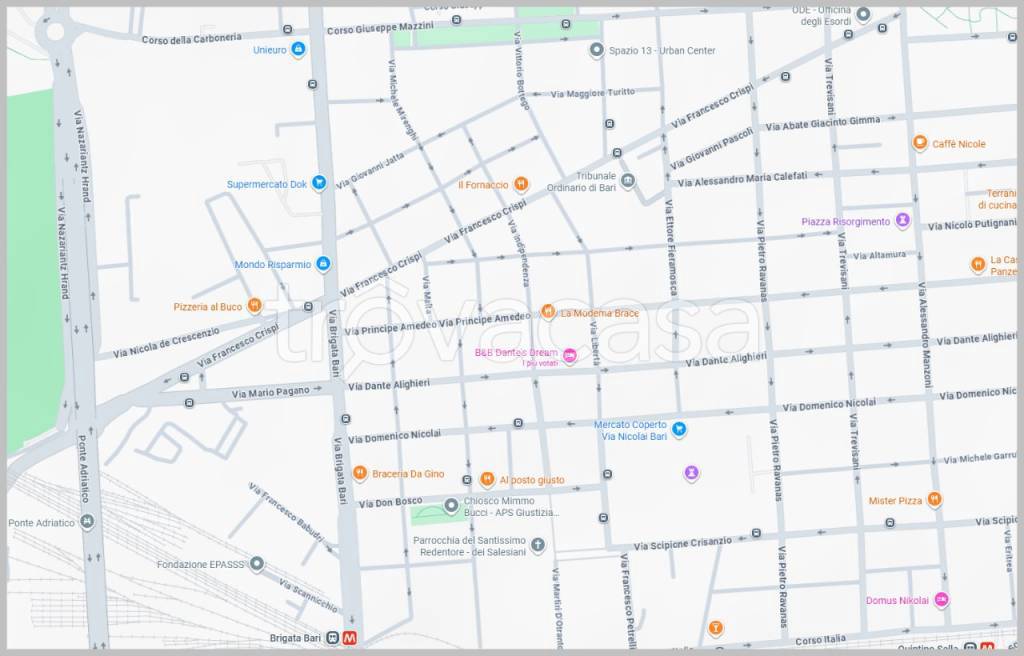This screenshot has height=656, width=1024.
Task: Select the Mister Pizza restaurant pin
Action: coord(935,500)
